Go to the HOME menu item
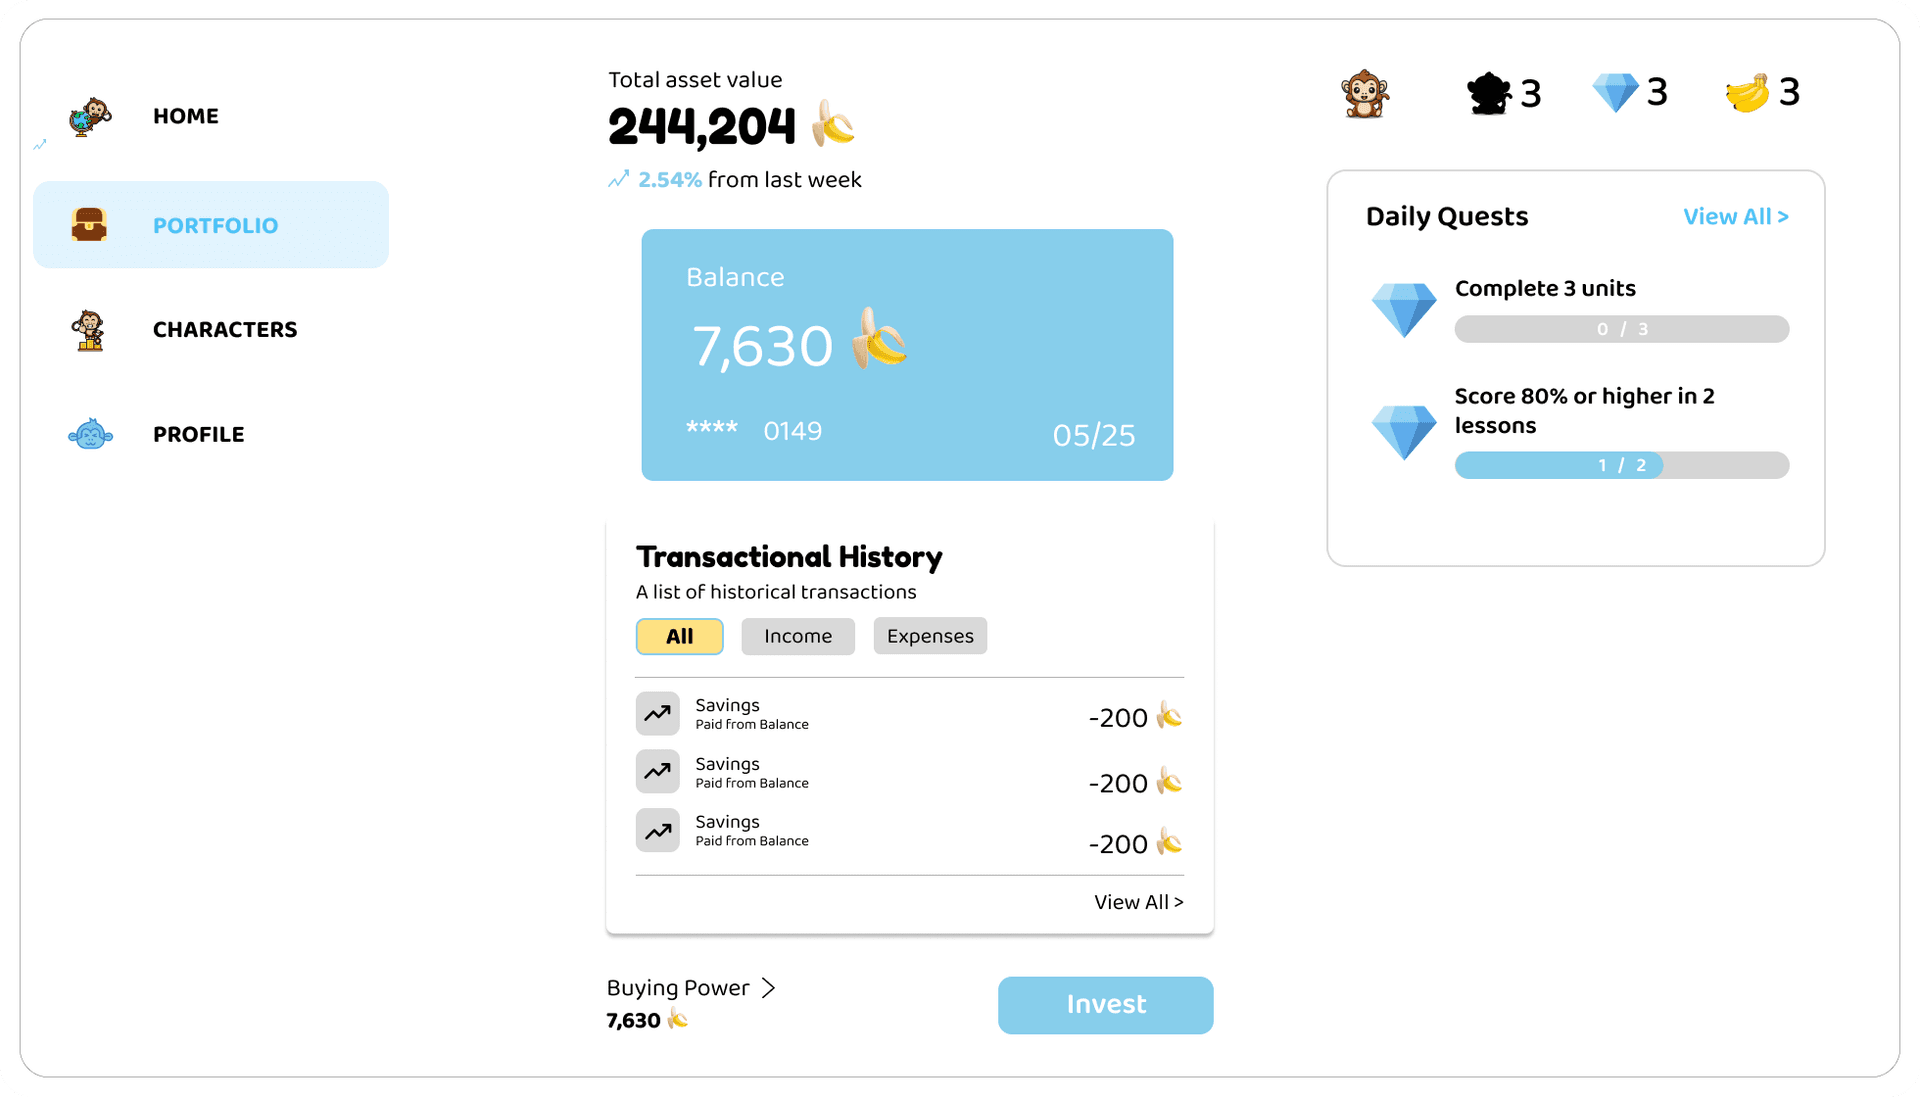Screen dimensions: 1920x1097 [186, 116]
